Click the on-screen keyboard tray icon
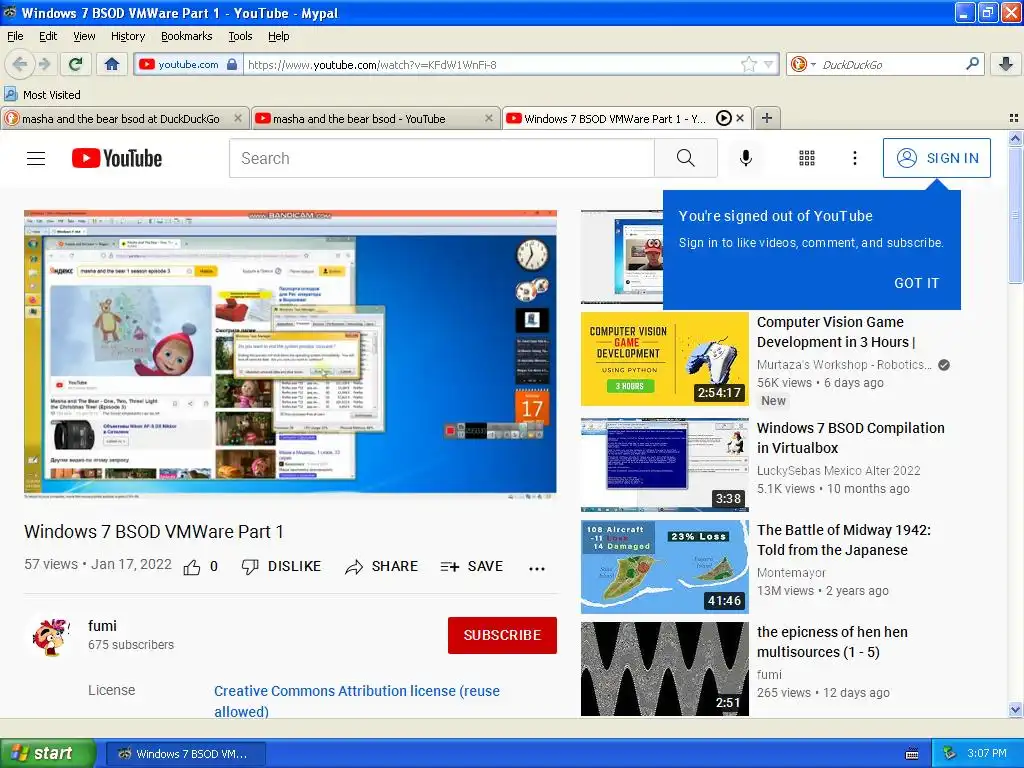 [912, 754]
